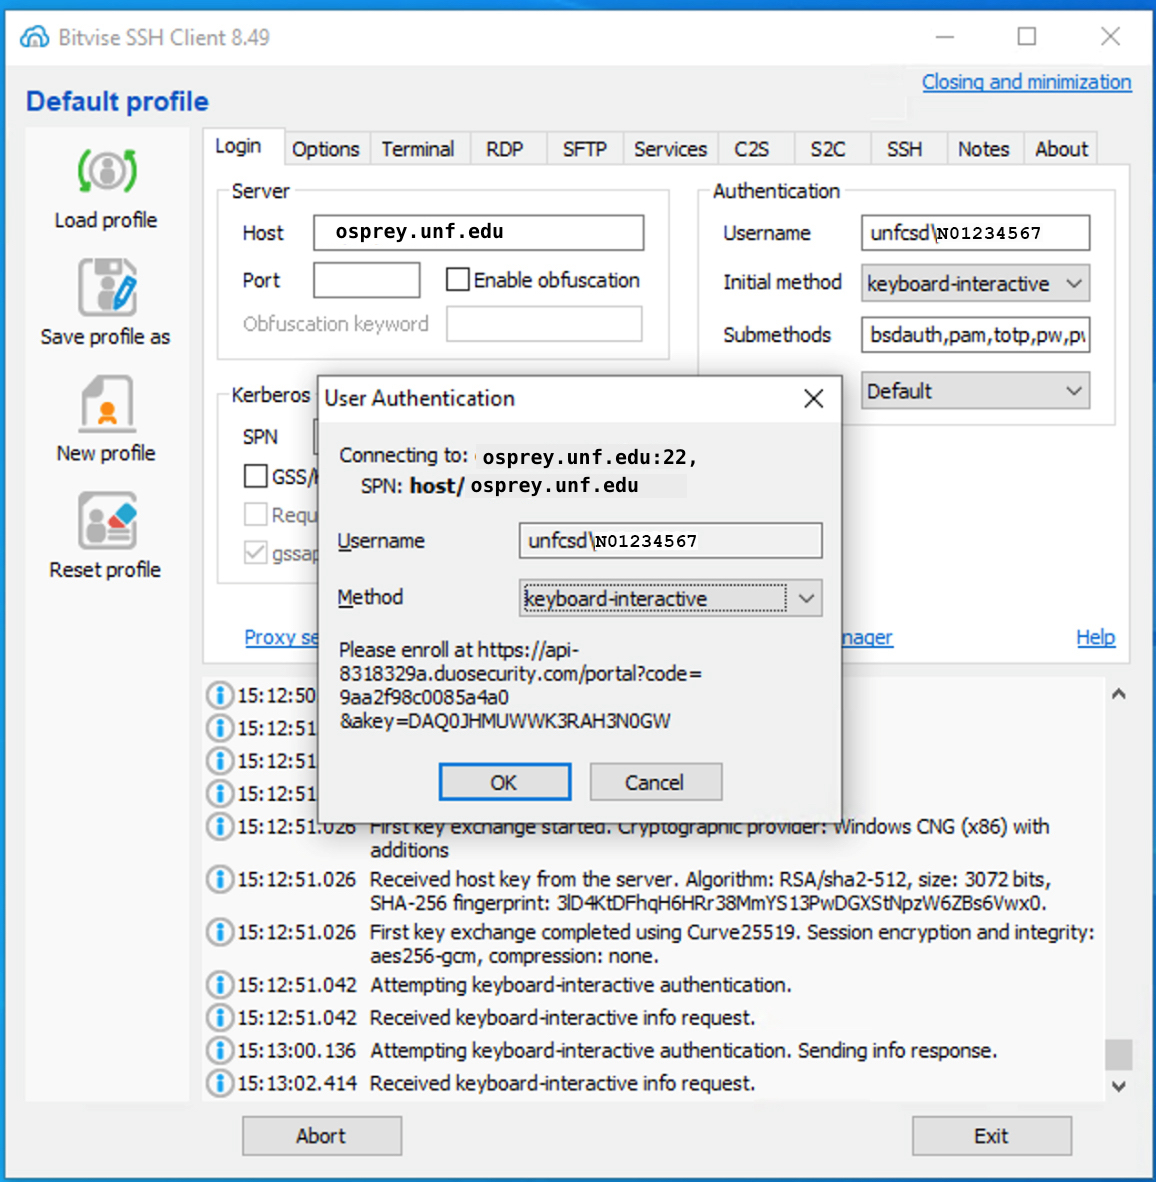1156x1182 pixels.
Task: Click Cancel in User Authentication dialog
Action: [655, 782]
